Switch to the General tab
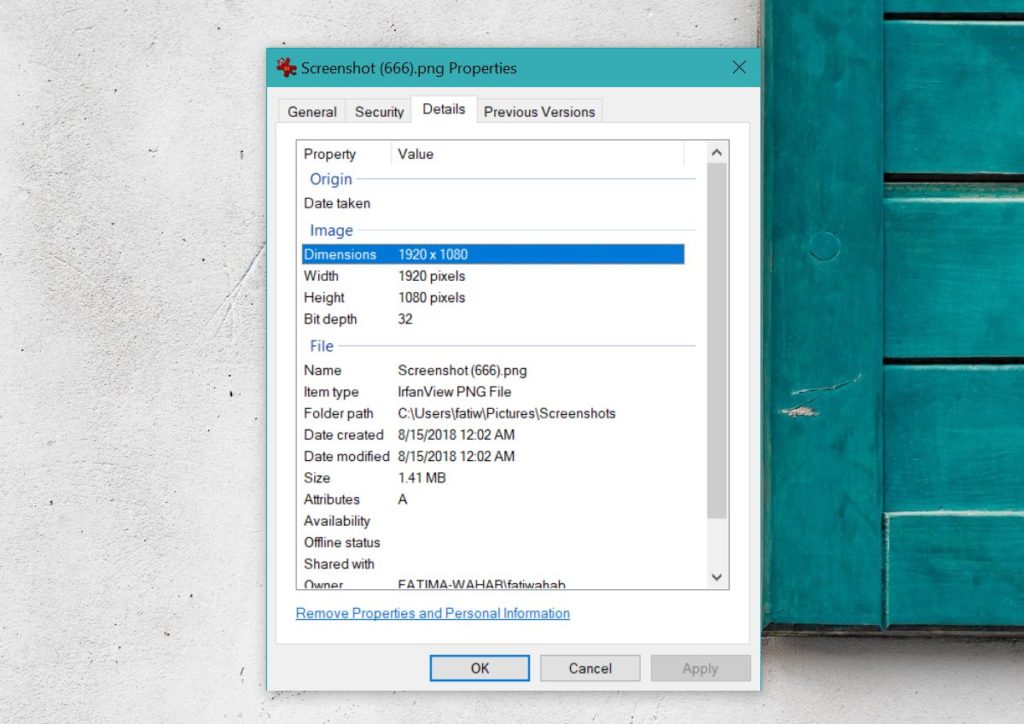The image size is (1024, 724). 311,111
